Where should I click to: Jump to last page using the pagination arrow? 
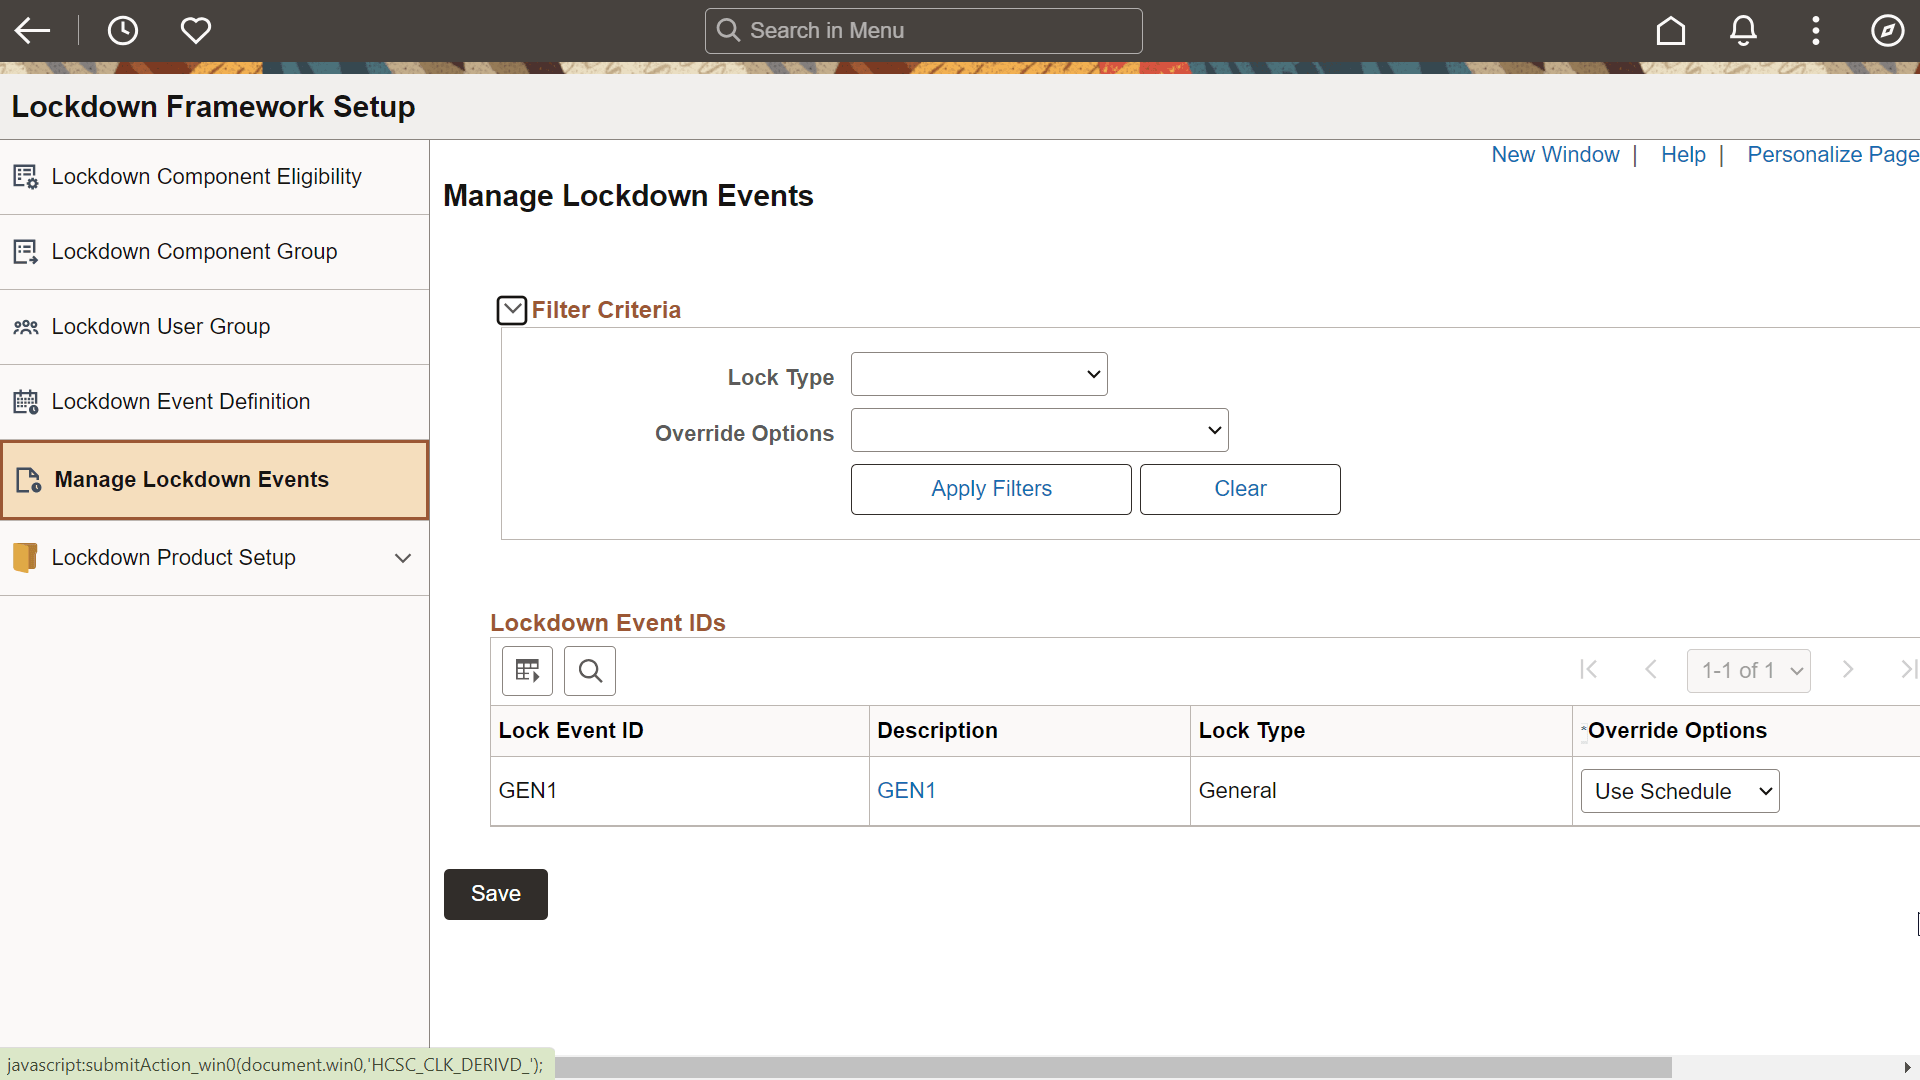(x=1910, y=669)
